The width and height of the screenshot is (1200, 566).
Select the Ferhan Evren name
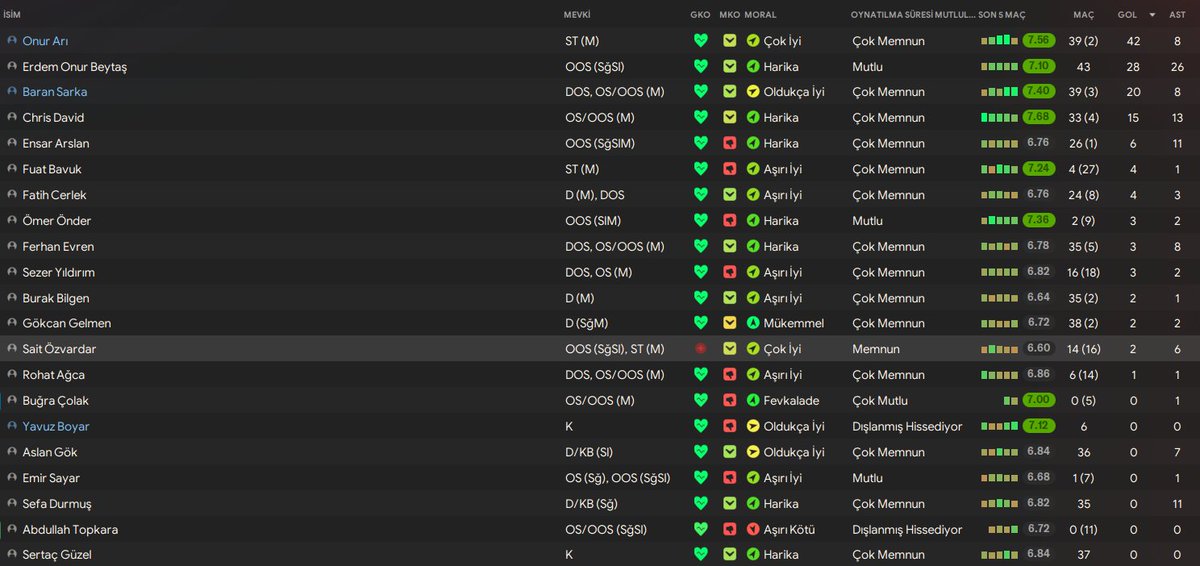click(x=56, y=247)
